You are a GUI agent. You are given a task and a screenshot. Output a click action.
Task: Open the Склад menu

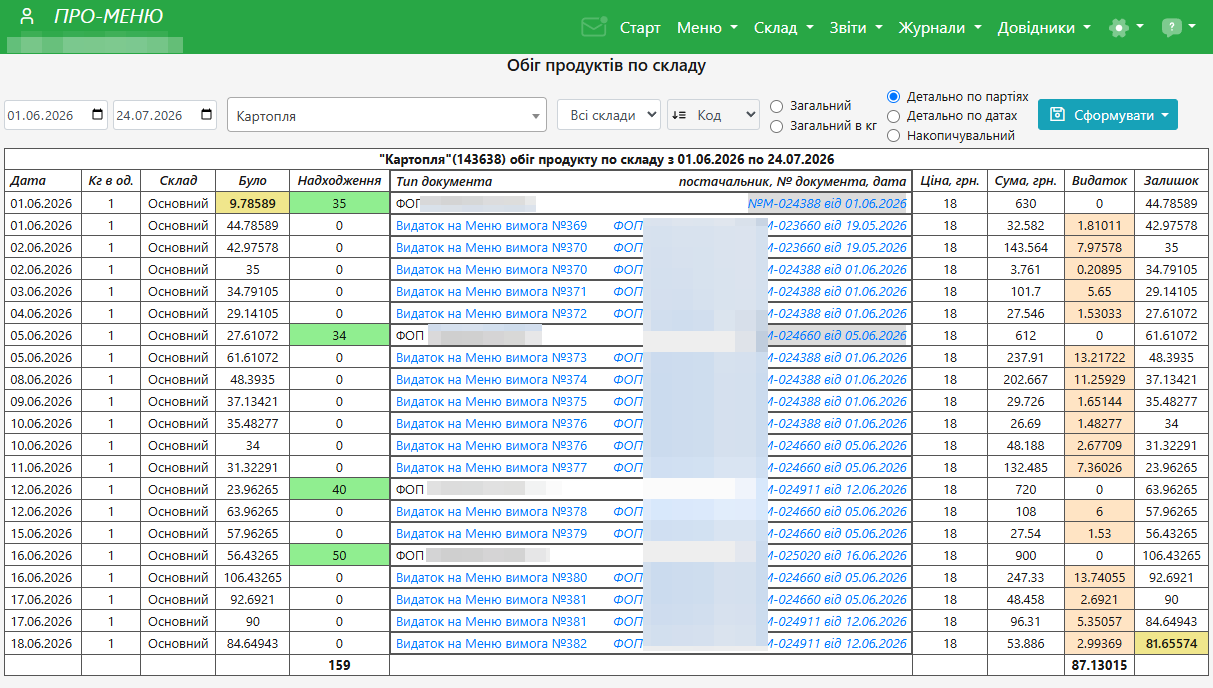click(784, 28)
